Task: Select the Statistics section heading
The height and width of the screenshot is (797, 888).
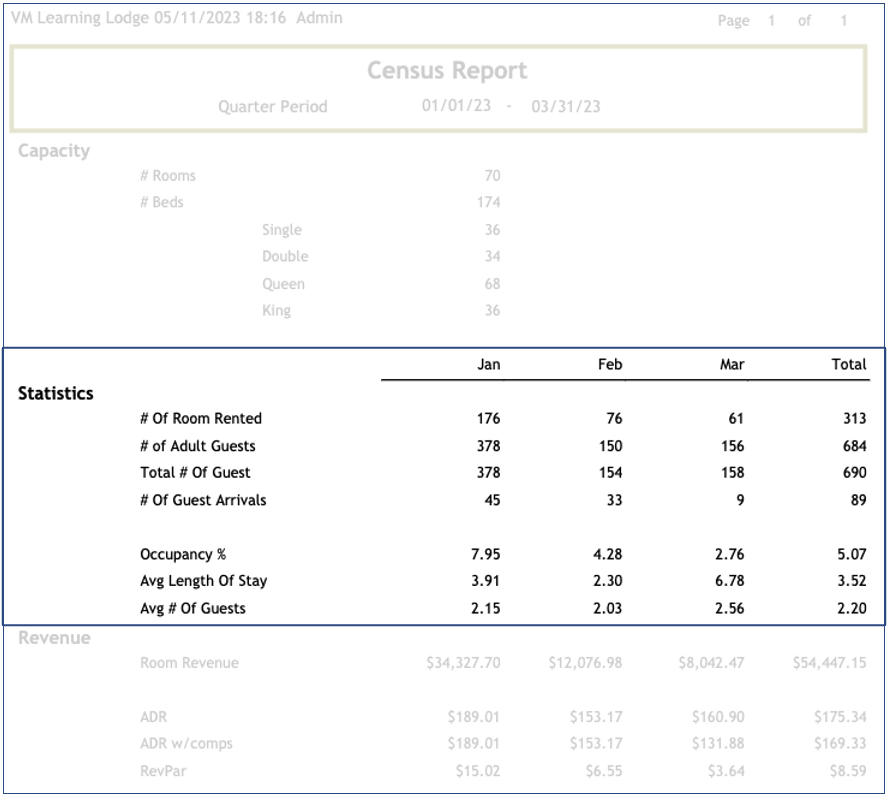Action: (x=56, y=393)
